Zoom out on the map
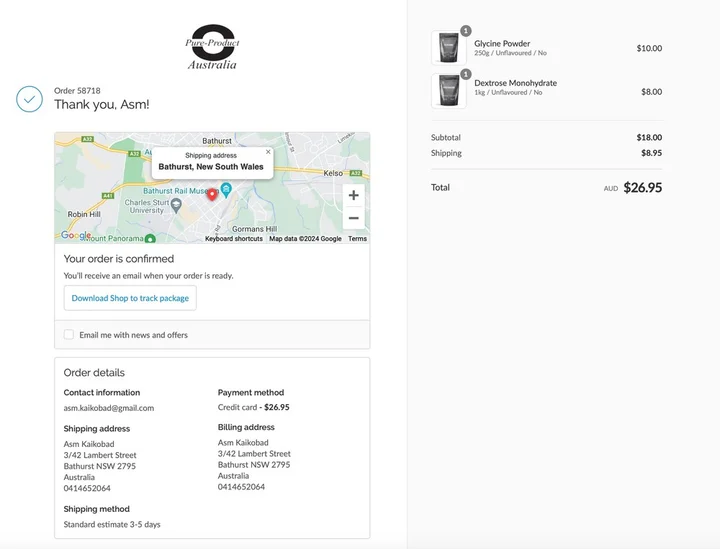This screenshot has width=720, height=549. pyautogui.click(x=353, y=218)
